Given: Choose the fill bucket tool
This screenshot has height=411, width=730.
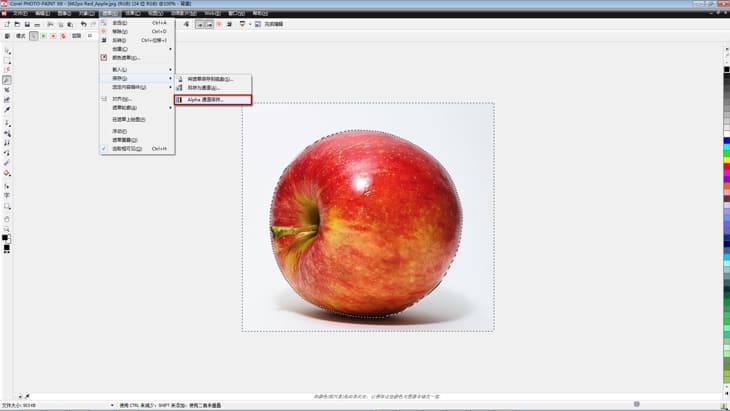Looking at the screenshot, I should click(x=7, y=172).
